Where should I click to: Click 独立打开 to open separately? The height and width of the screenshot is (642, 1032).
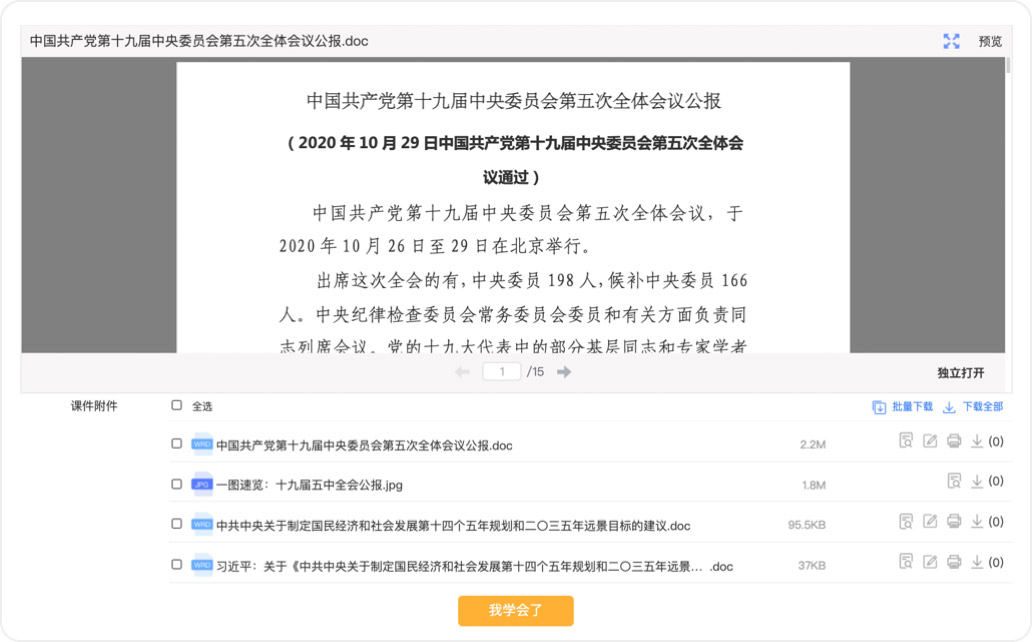pyautogui.click(x=960, y=373)
